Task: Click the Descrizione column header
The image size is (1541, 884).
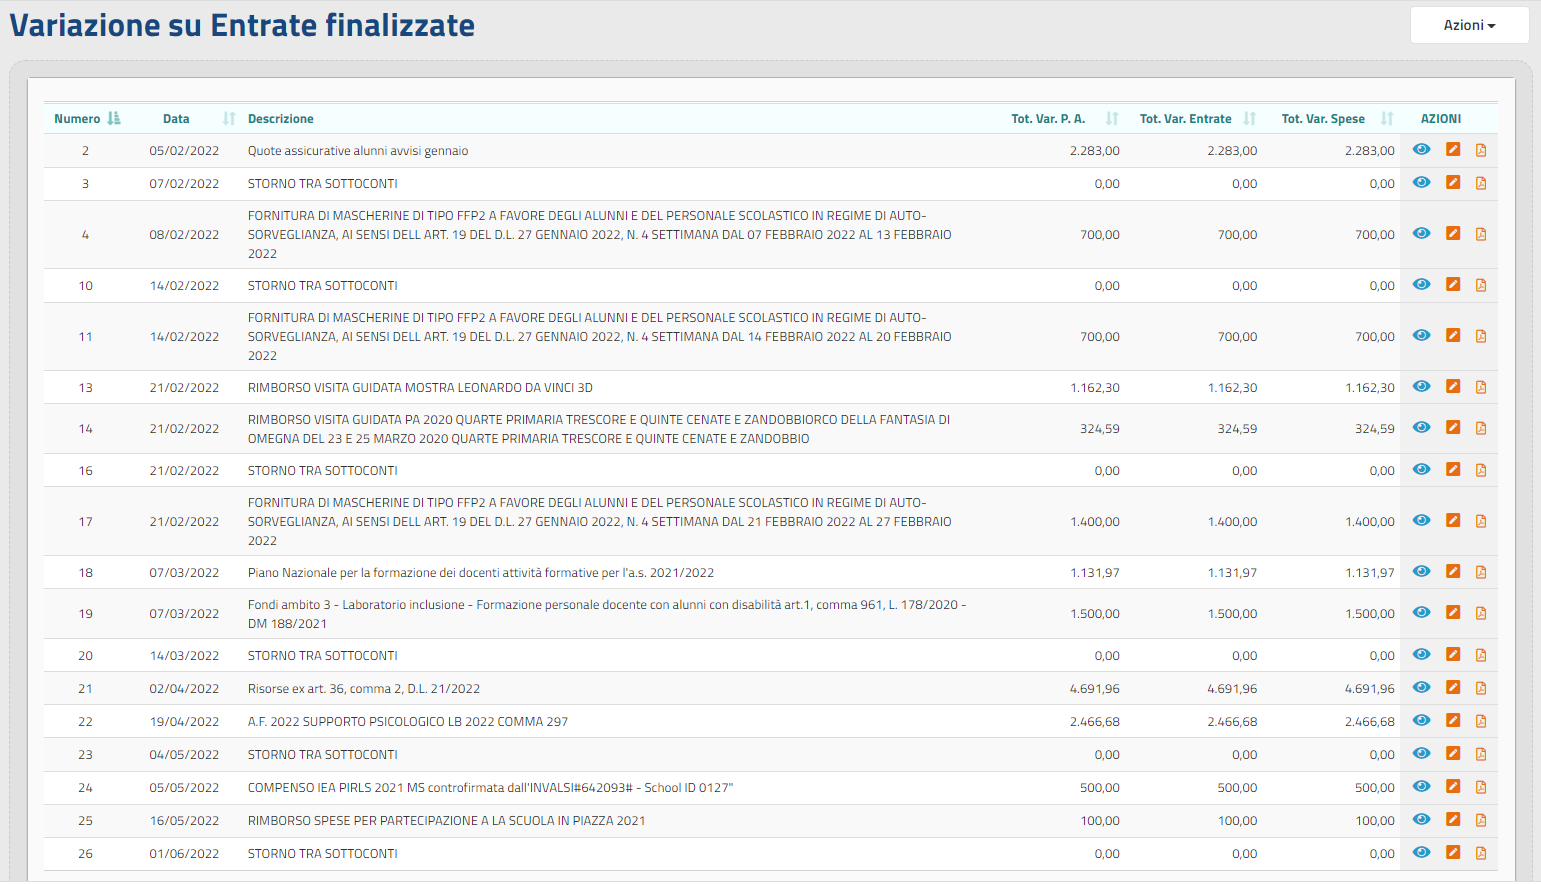Action: 281,119
